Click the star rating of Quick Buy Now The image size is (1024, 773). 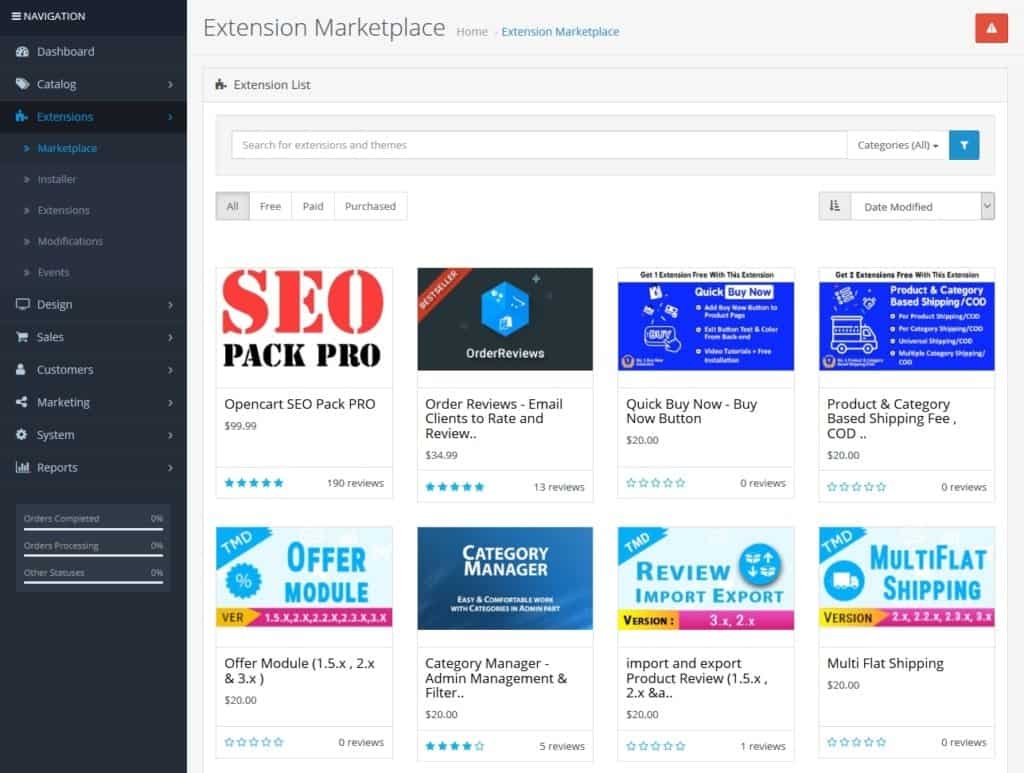pos(656,483)
